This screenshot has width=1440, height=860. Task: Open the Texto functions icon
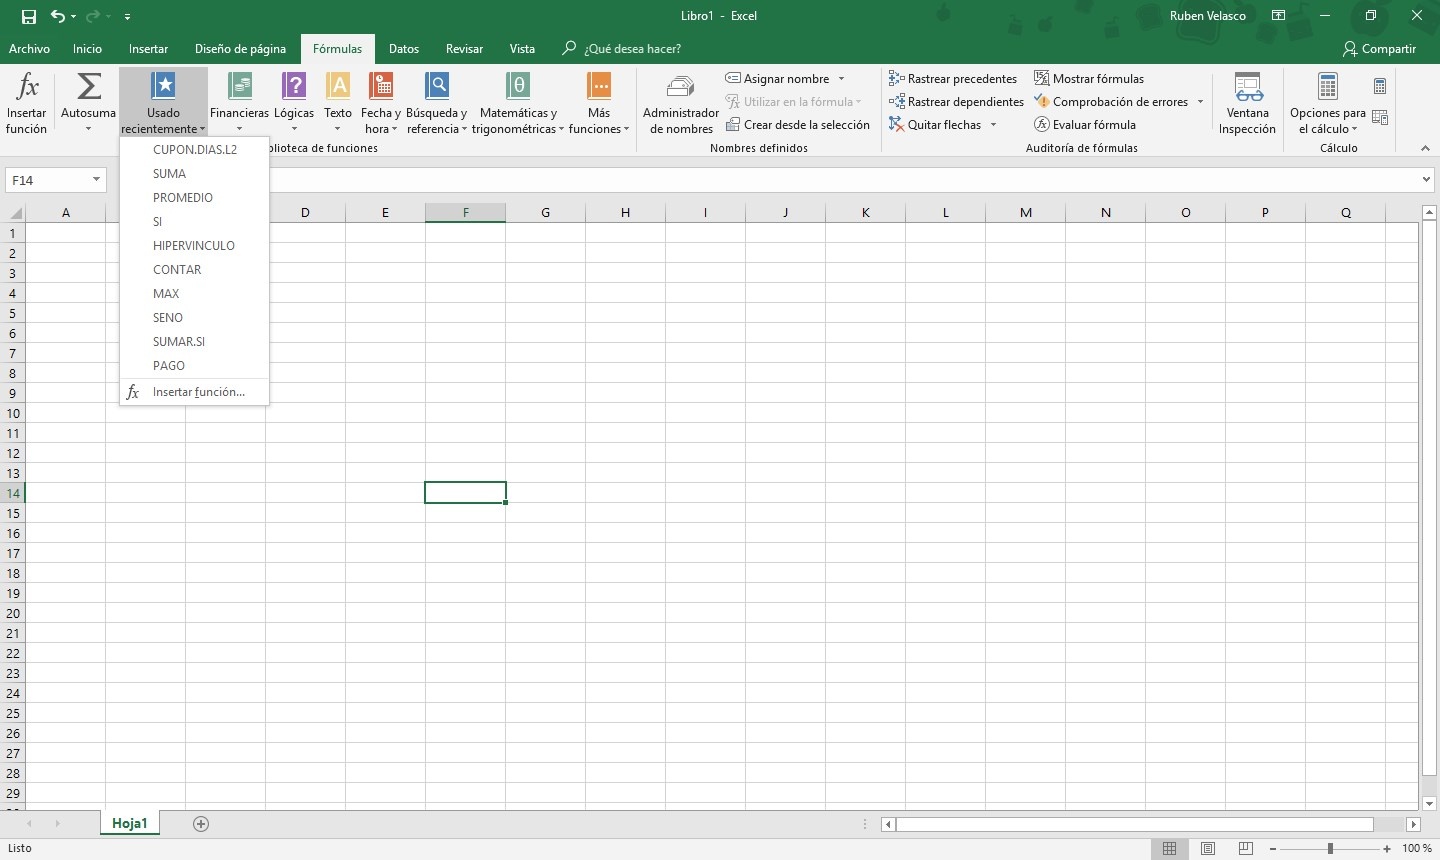point(338,87)
